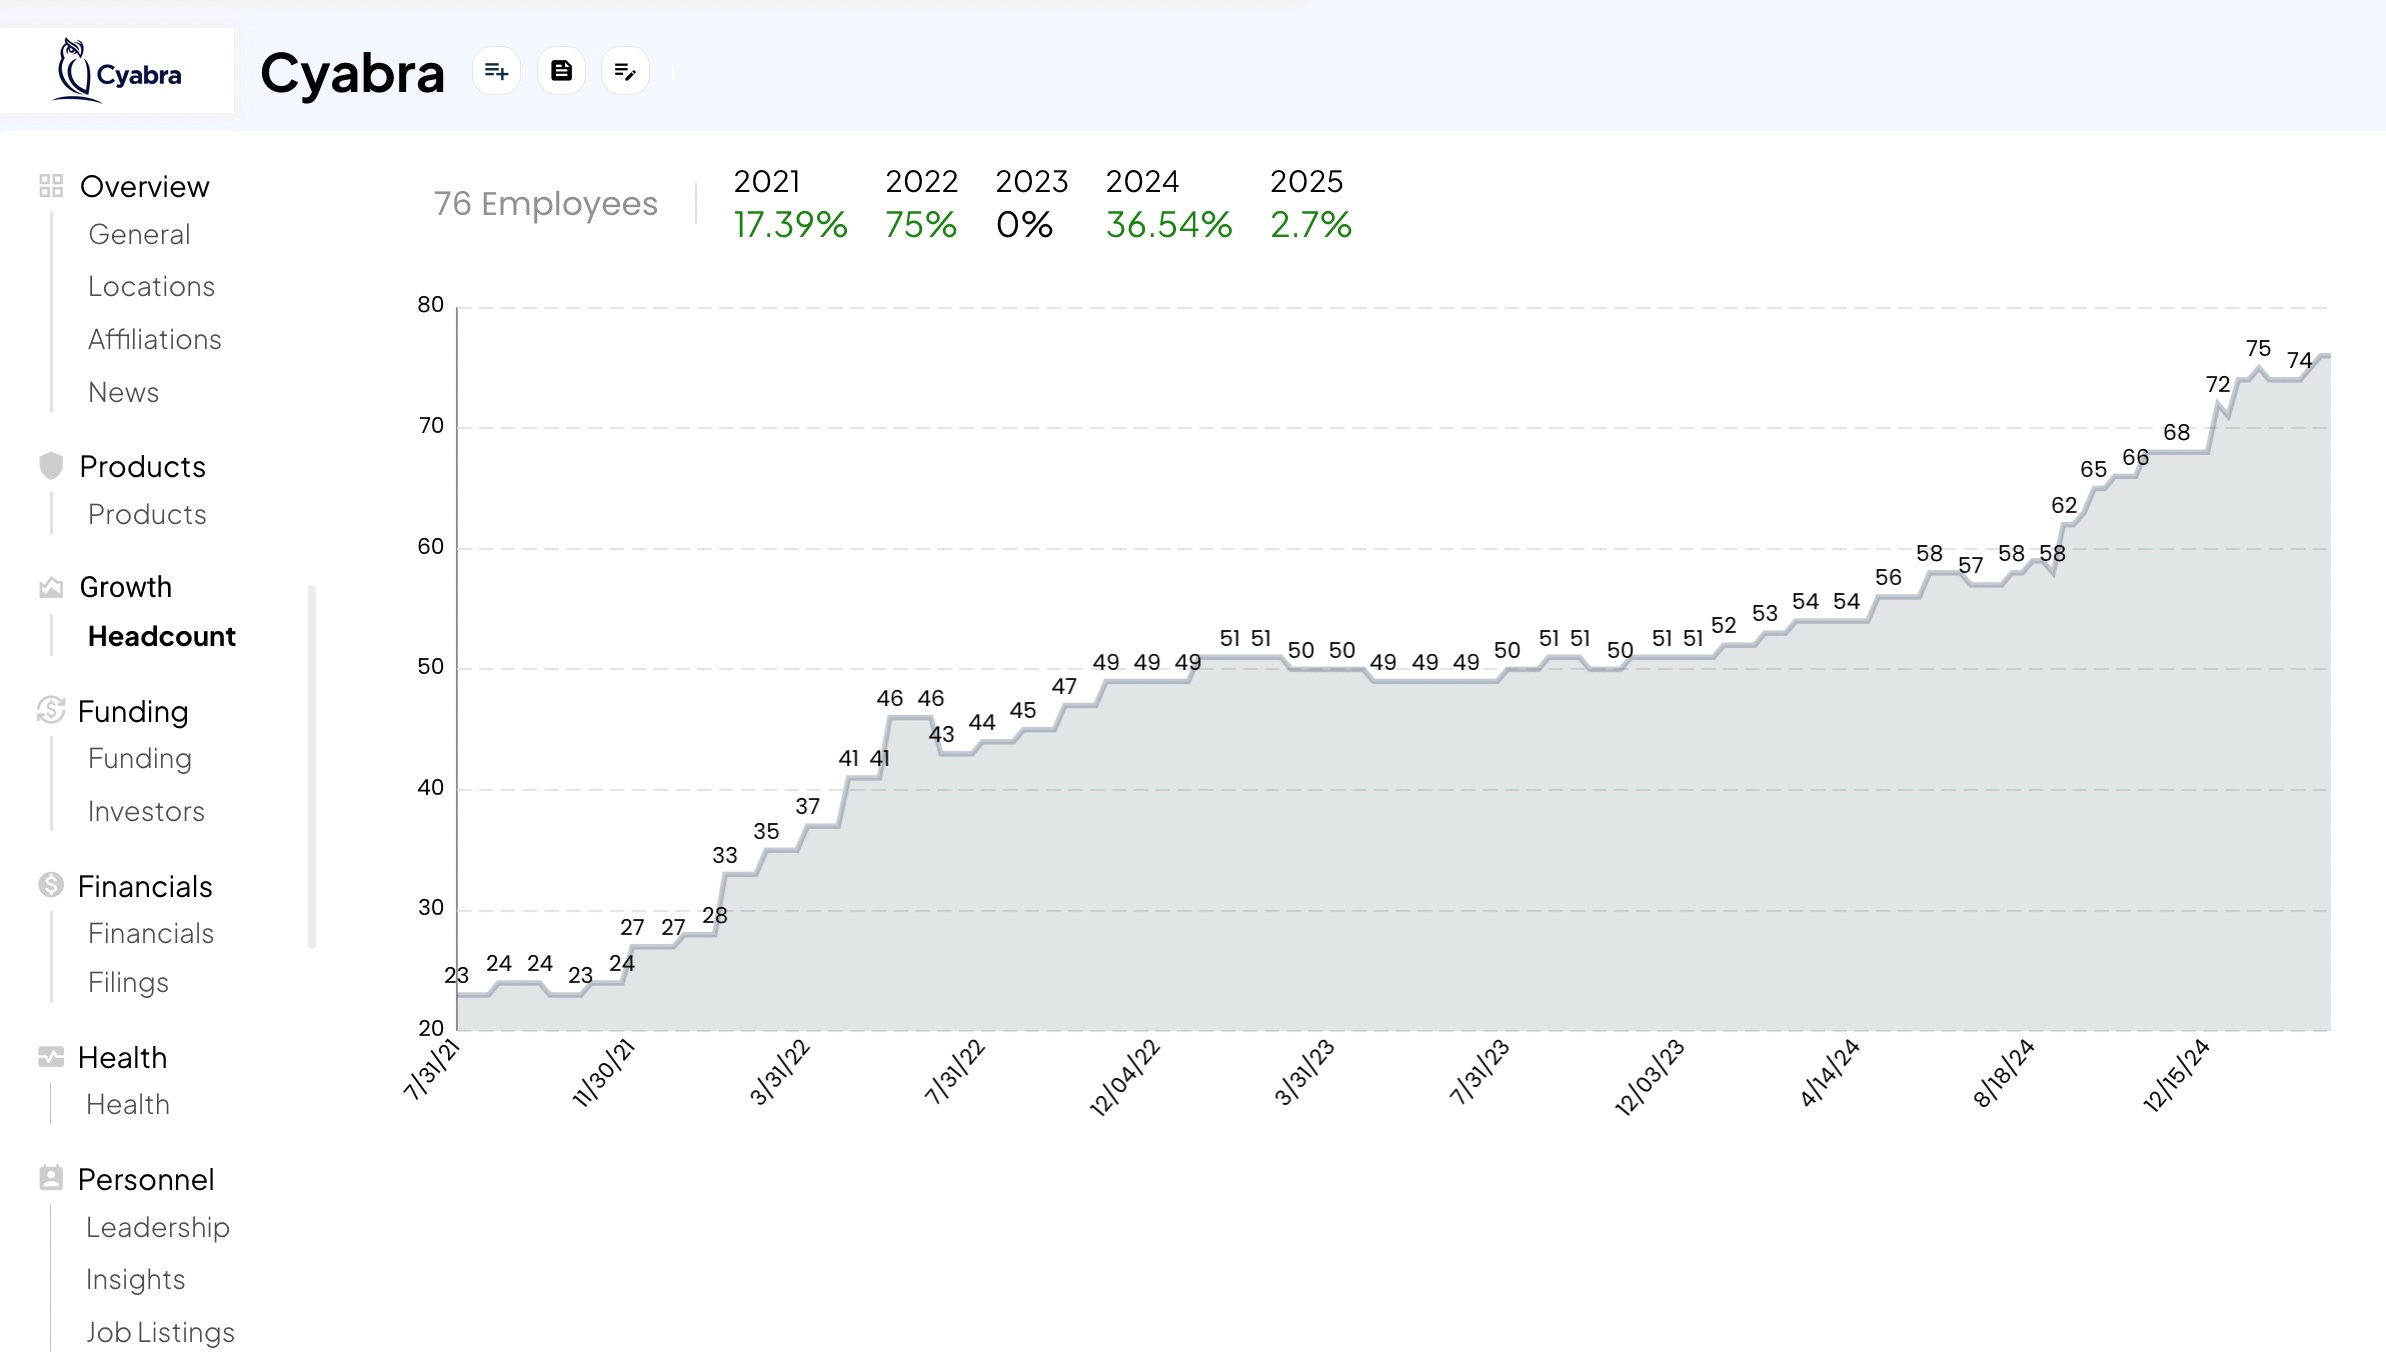2386x1356 pixels.
Task: Open Investors in the sidebar
Action: [146, 811]
